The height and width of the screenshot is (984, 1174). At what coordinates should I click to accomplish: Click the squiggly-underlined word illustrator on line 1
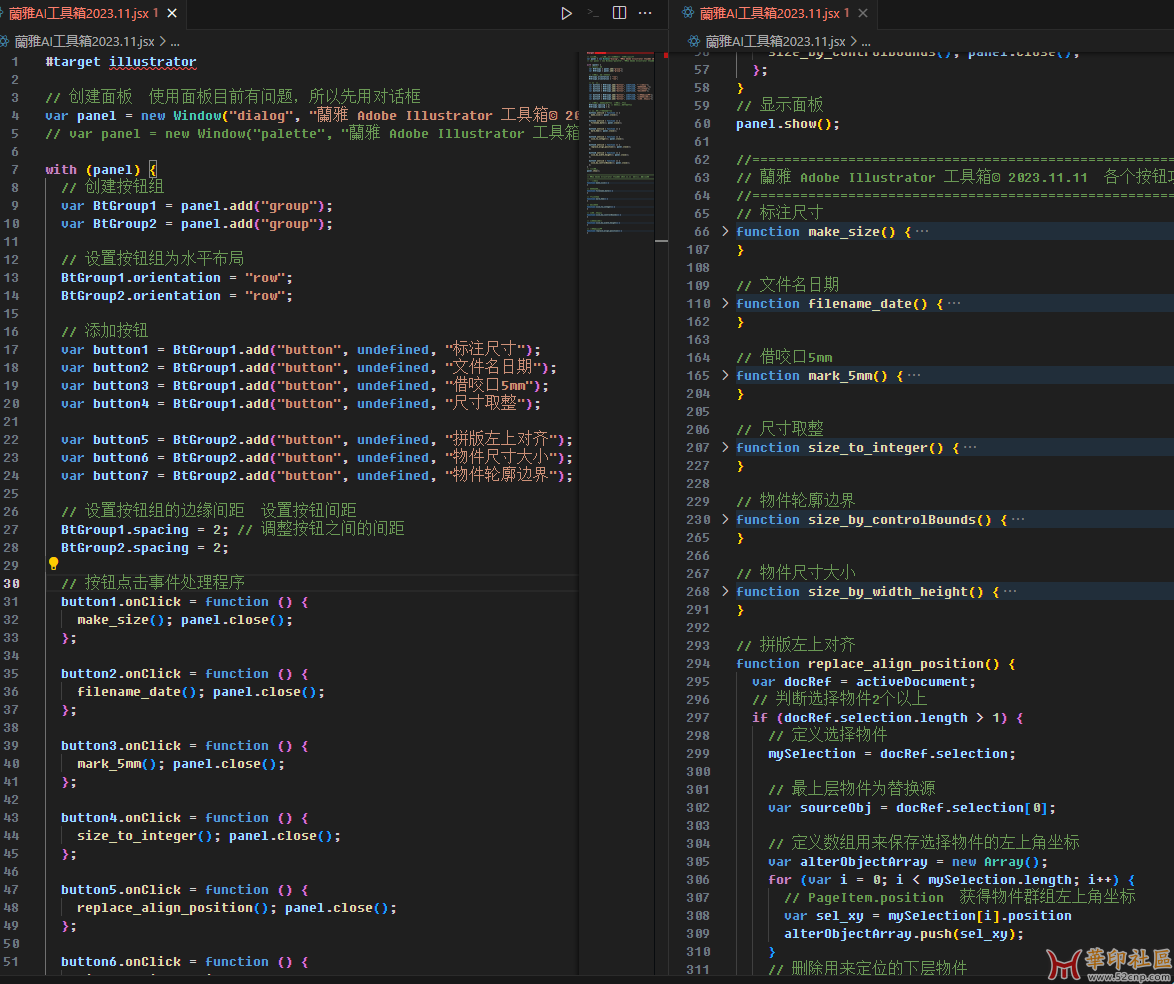pyautogui.click(x=153, y=61)
